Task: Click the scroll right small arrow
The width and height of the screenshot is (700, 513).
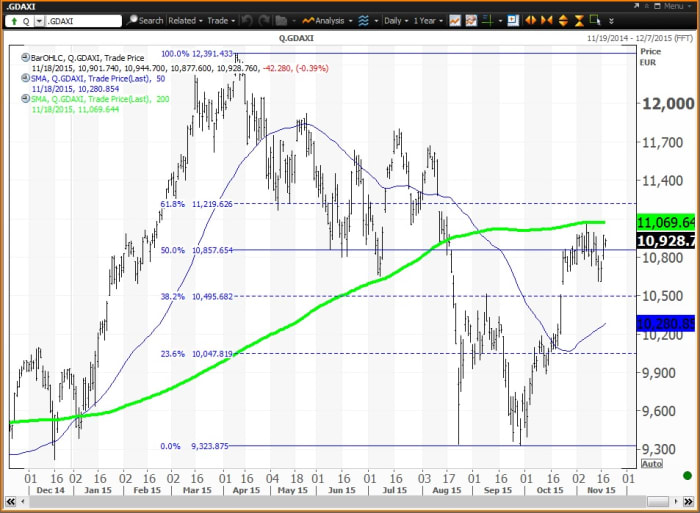Action: 676,501
